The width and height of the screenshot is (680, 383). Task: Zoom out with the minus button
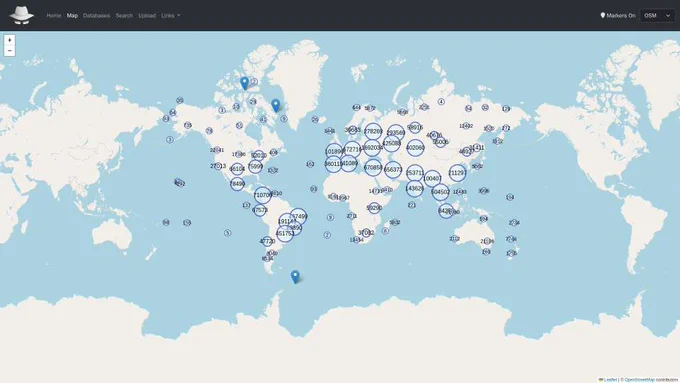coord(10,51)
